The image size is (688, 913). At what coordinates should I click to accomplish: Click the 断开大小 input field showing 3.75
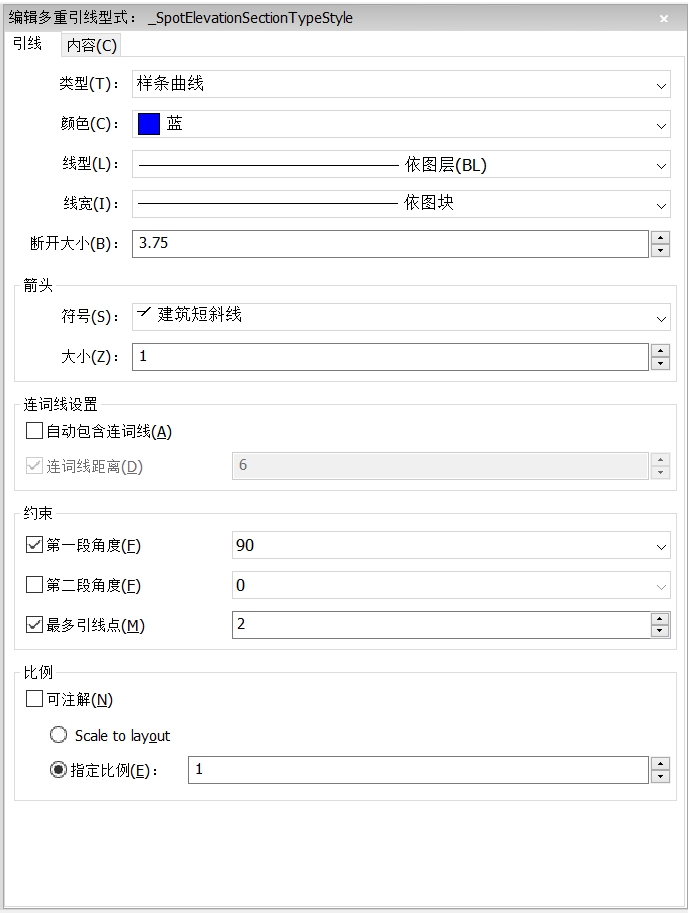(390, 243)
